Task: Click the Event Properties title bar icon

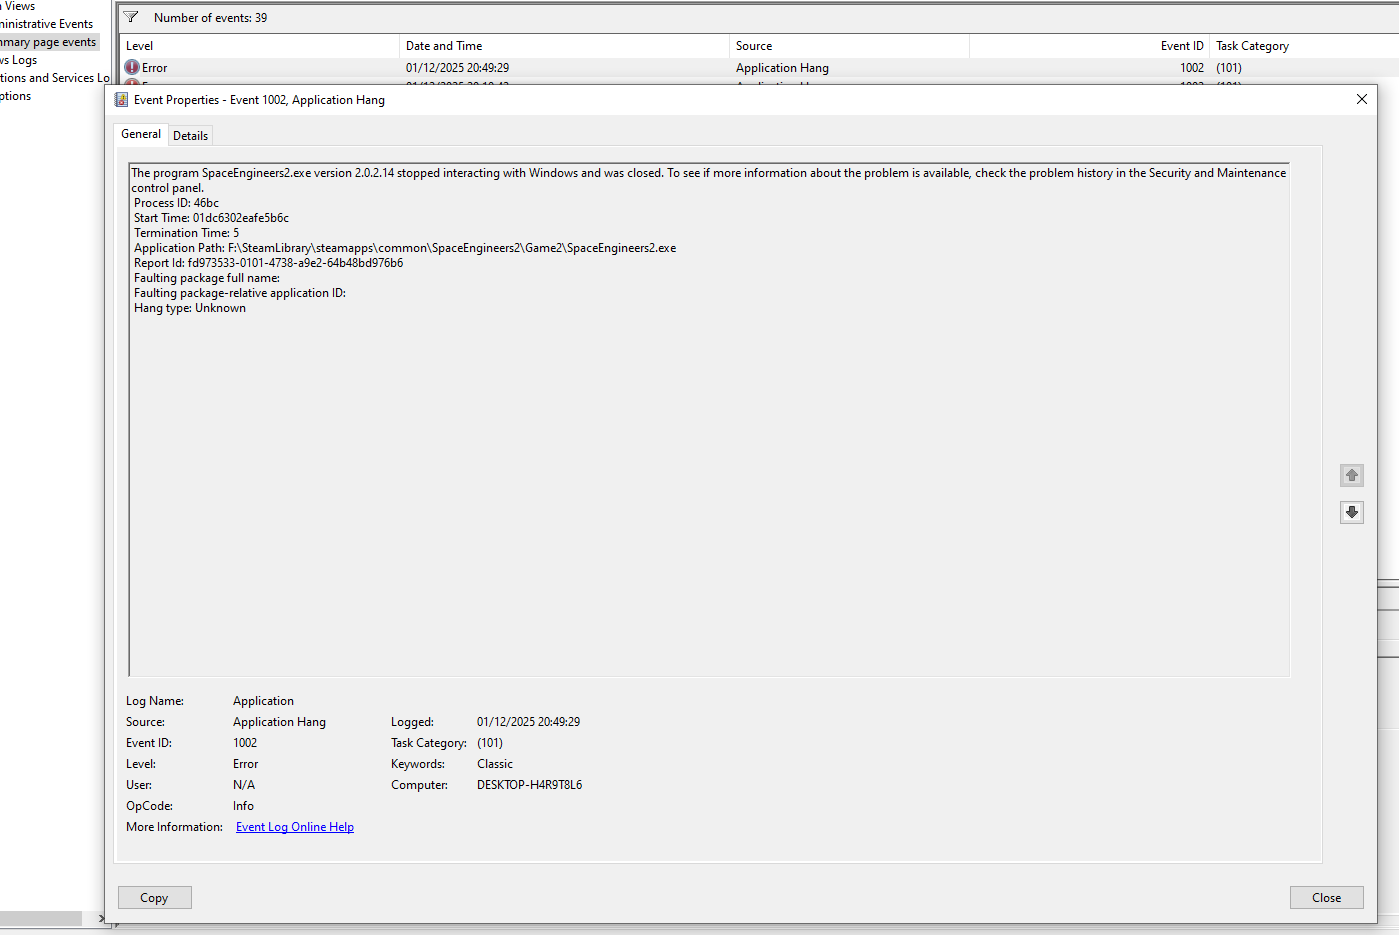Action: tap(121, 100)
